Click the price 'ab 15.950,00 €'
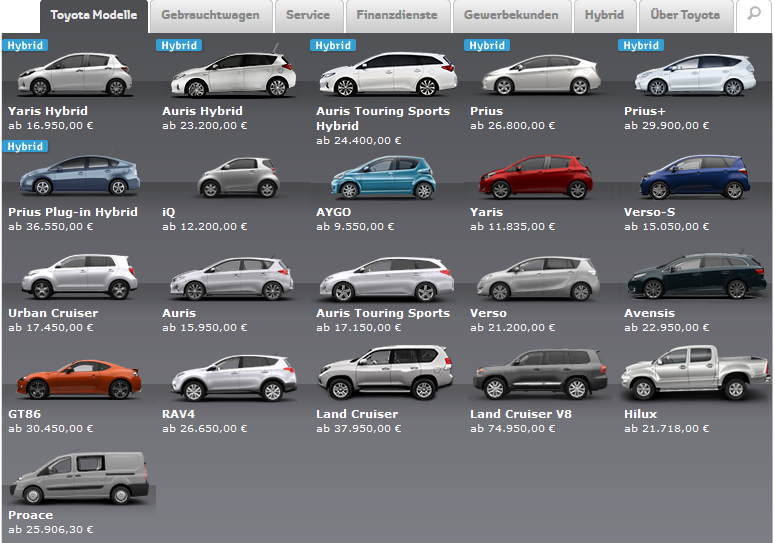Image resolution: width=775 pixels, height=543 pixels. [x=205, y=328]
